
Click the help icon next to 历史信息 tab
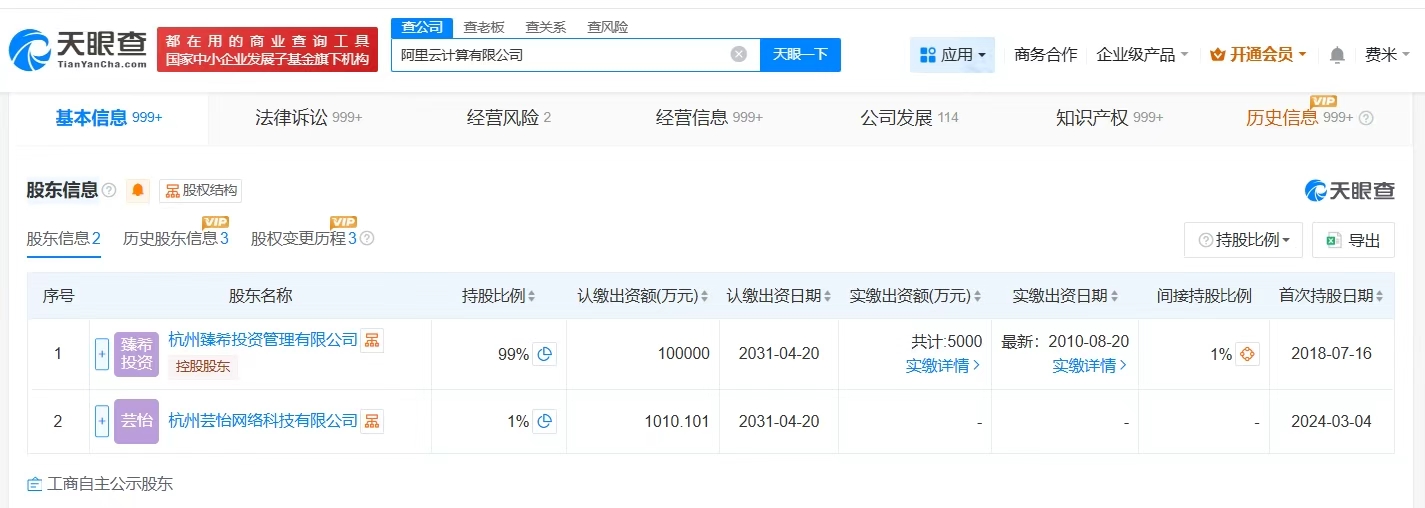pyautogui.click(x=1366, y=118)
